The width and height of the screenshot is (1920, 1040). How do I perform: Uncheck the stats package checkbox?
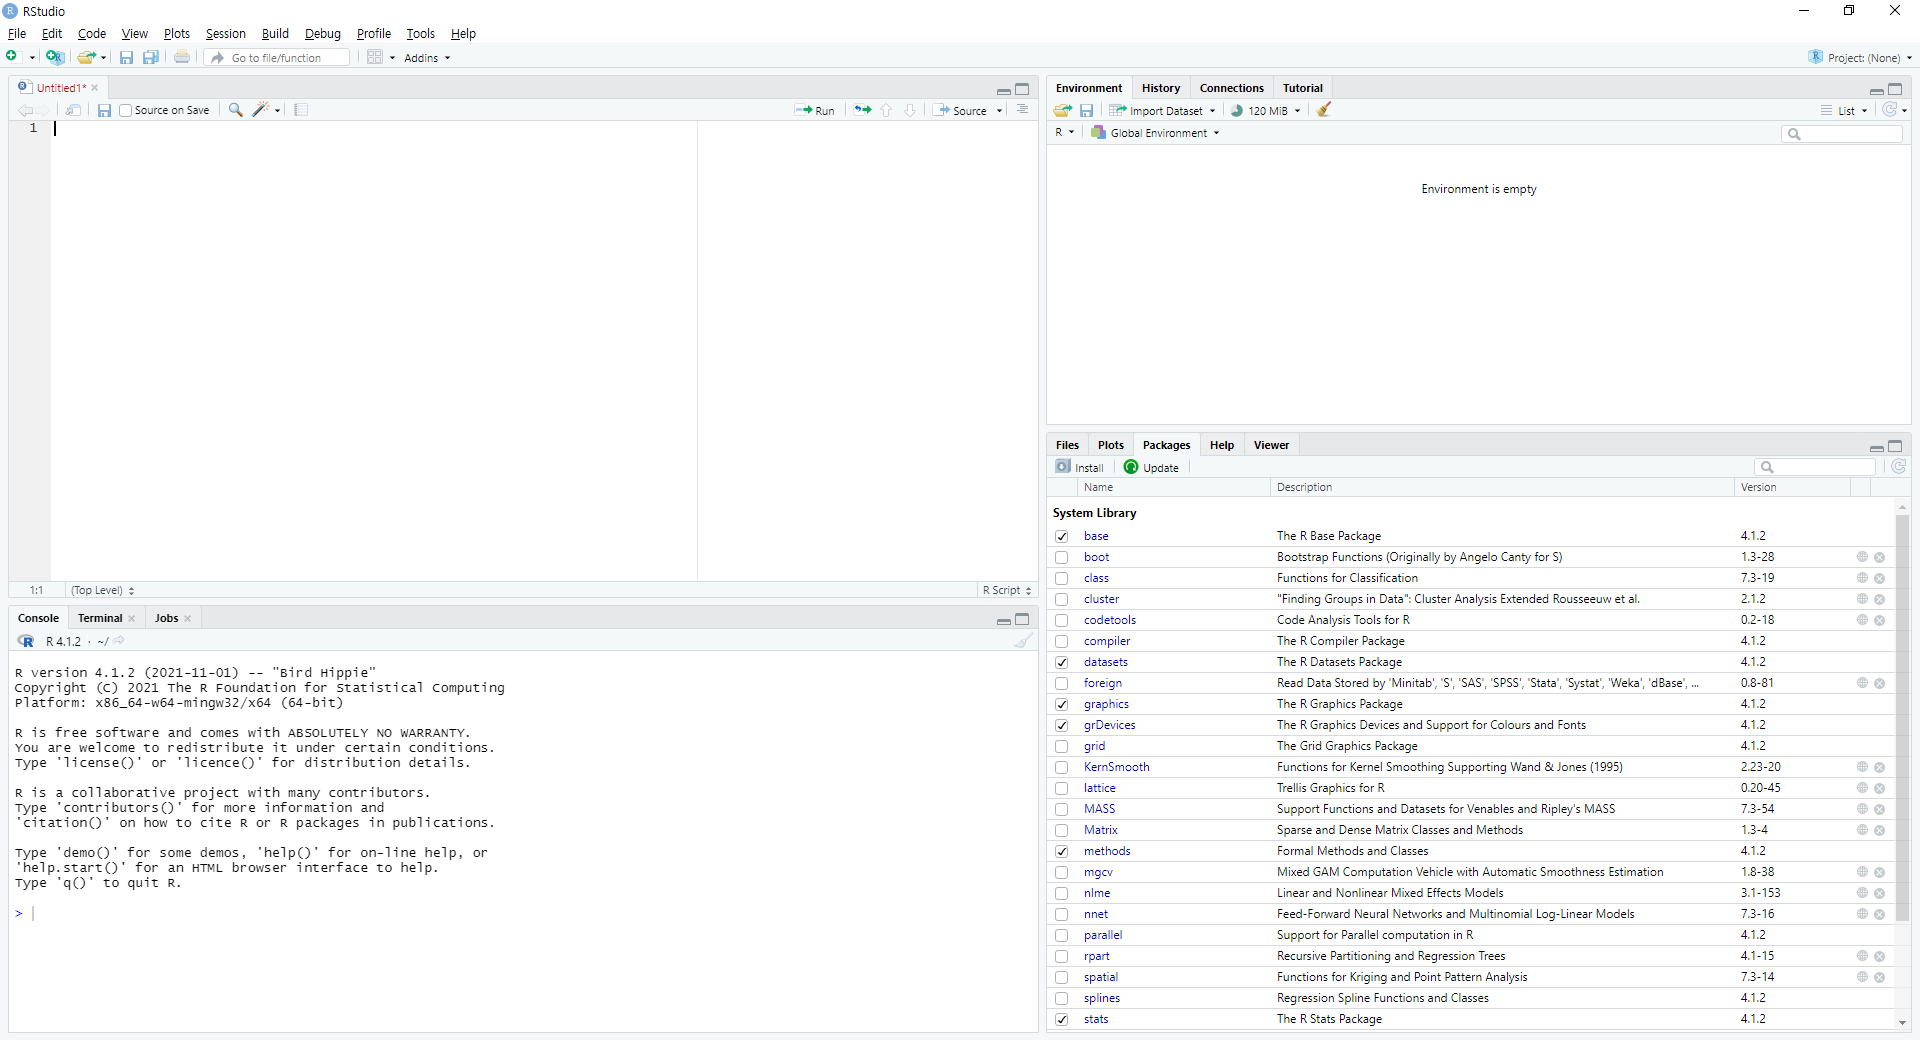tap(1061, 1019)
